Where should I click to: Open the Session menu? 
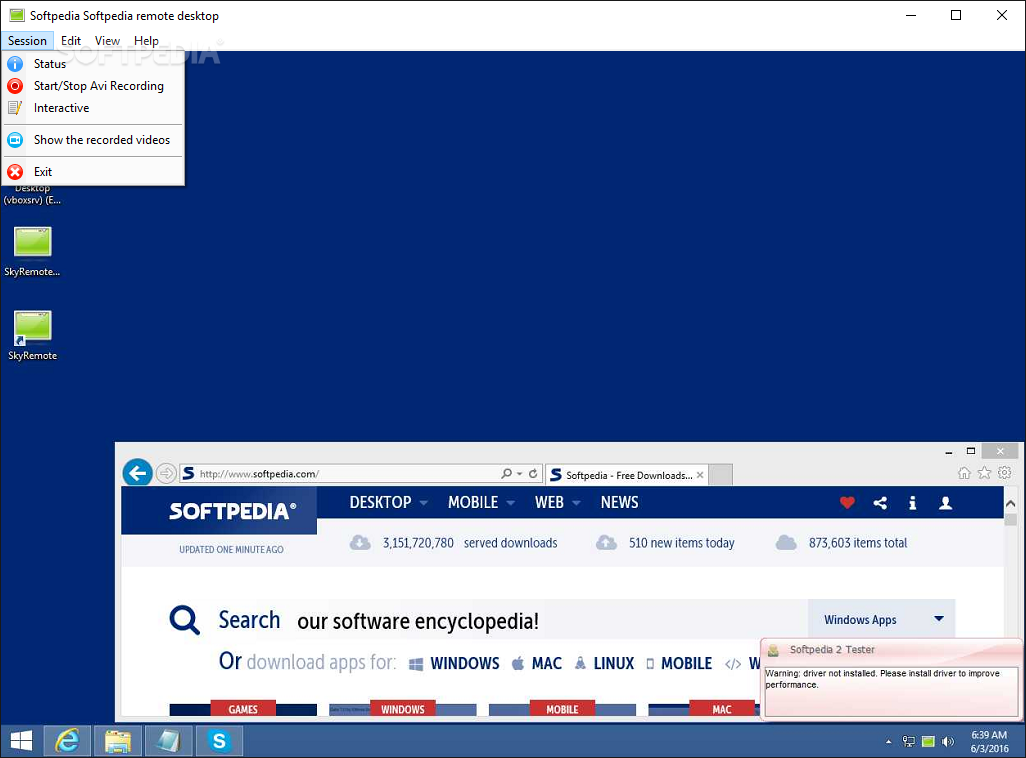pos(27,41)
